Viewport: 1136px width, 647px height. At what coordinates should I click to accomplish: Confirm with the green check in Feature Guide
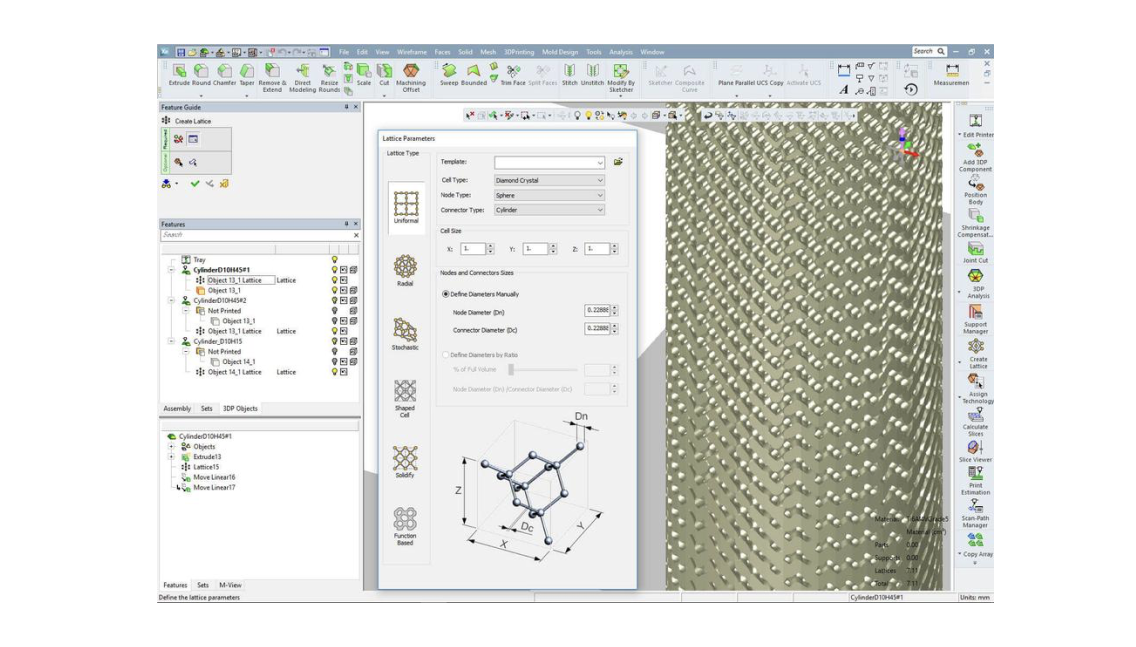coord(195,184)
